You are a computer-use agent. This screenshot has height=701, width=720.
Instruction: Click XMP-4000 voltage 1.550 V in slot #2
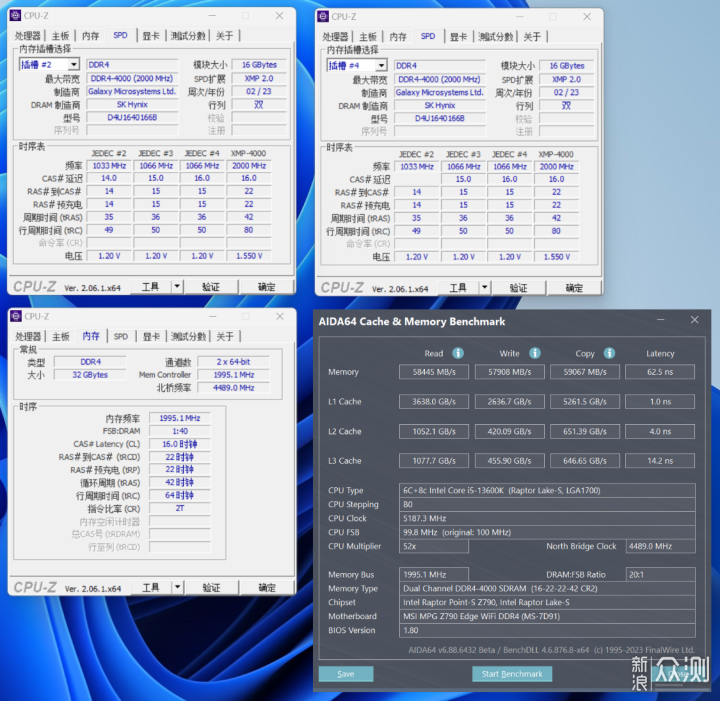click(x=249, y=256)
